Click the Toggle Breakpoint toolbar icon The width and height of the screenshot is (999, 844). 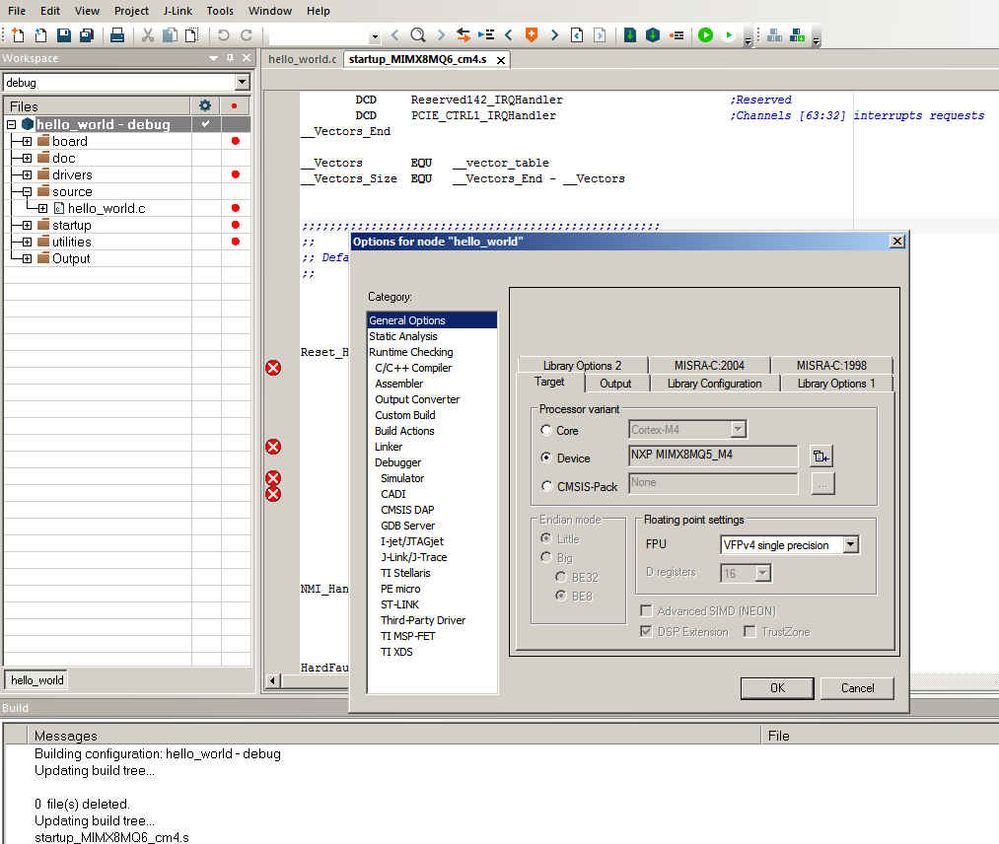click(677, 35)
